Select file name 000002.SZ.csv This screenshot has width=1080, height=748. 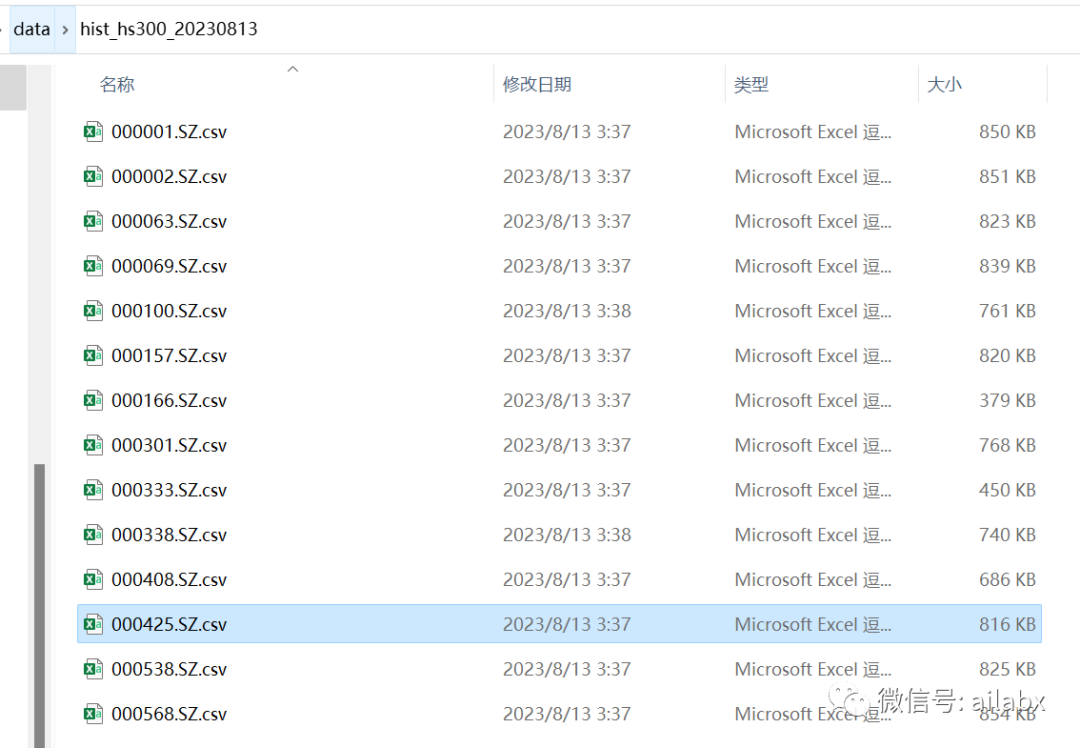[169, 176]
